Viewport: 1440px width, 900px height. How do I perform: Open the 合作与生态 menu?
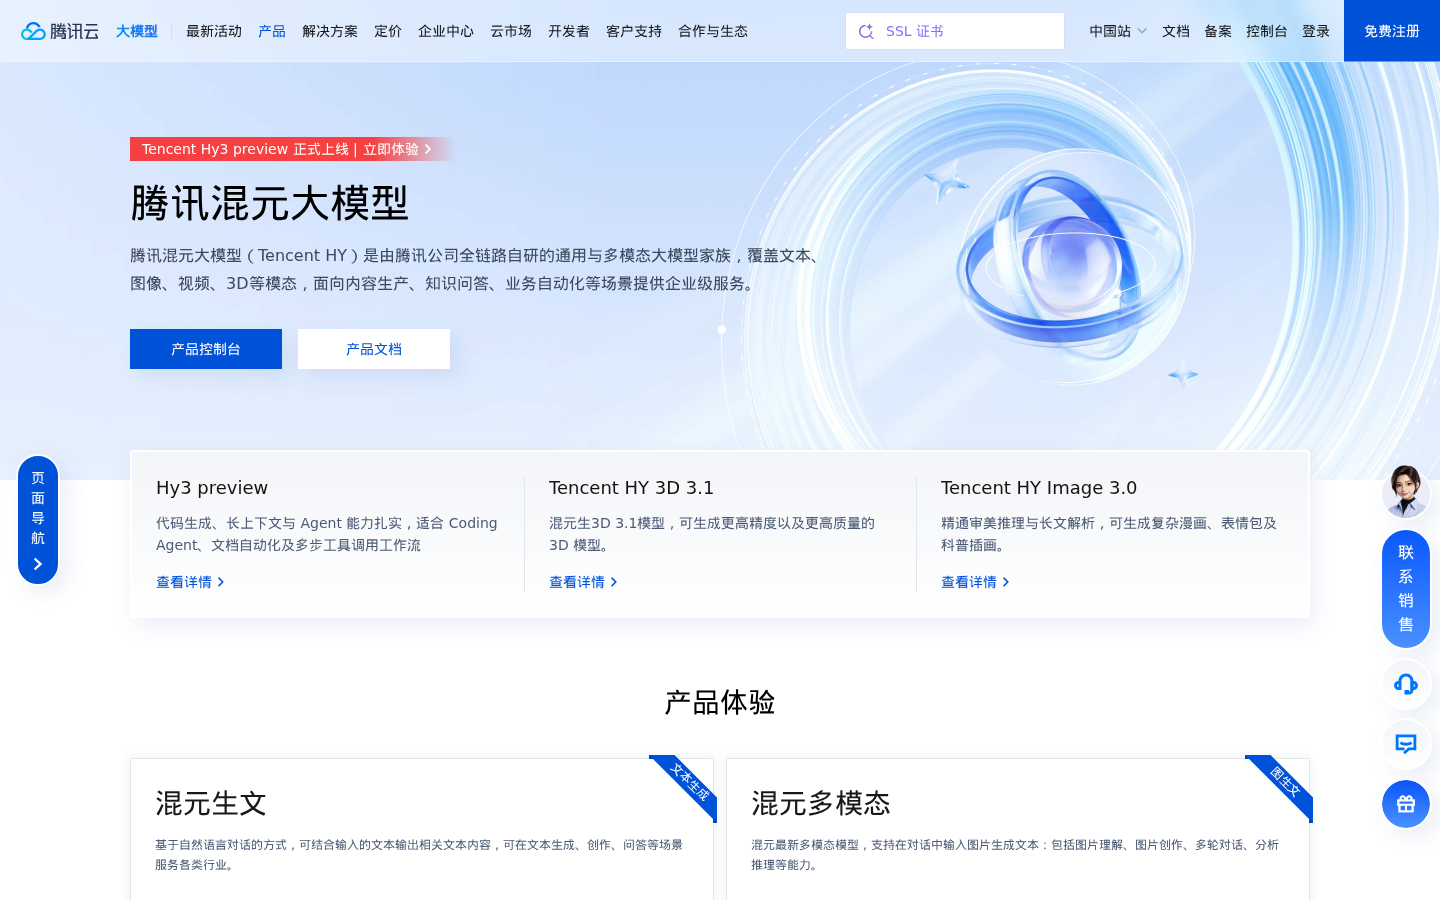(x=713, y=31)
